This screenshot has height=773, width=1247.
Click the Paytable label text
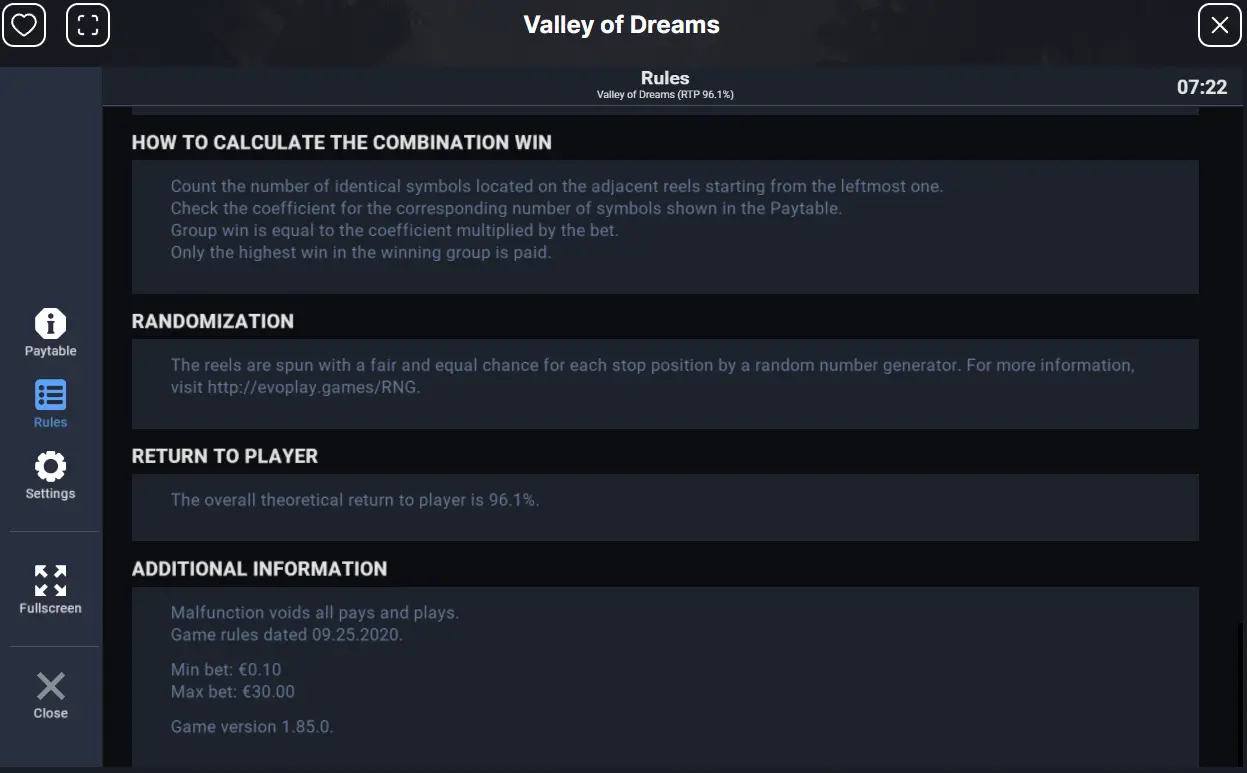[x=50, y=351]
